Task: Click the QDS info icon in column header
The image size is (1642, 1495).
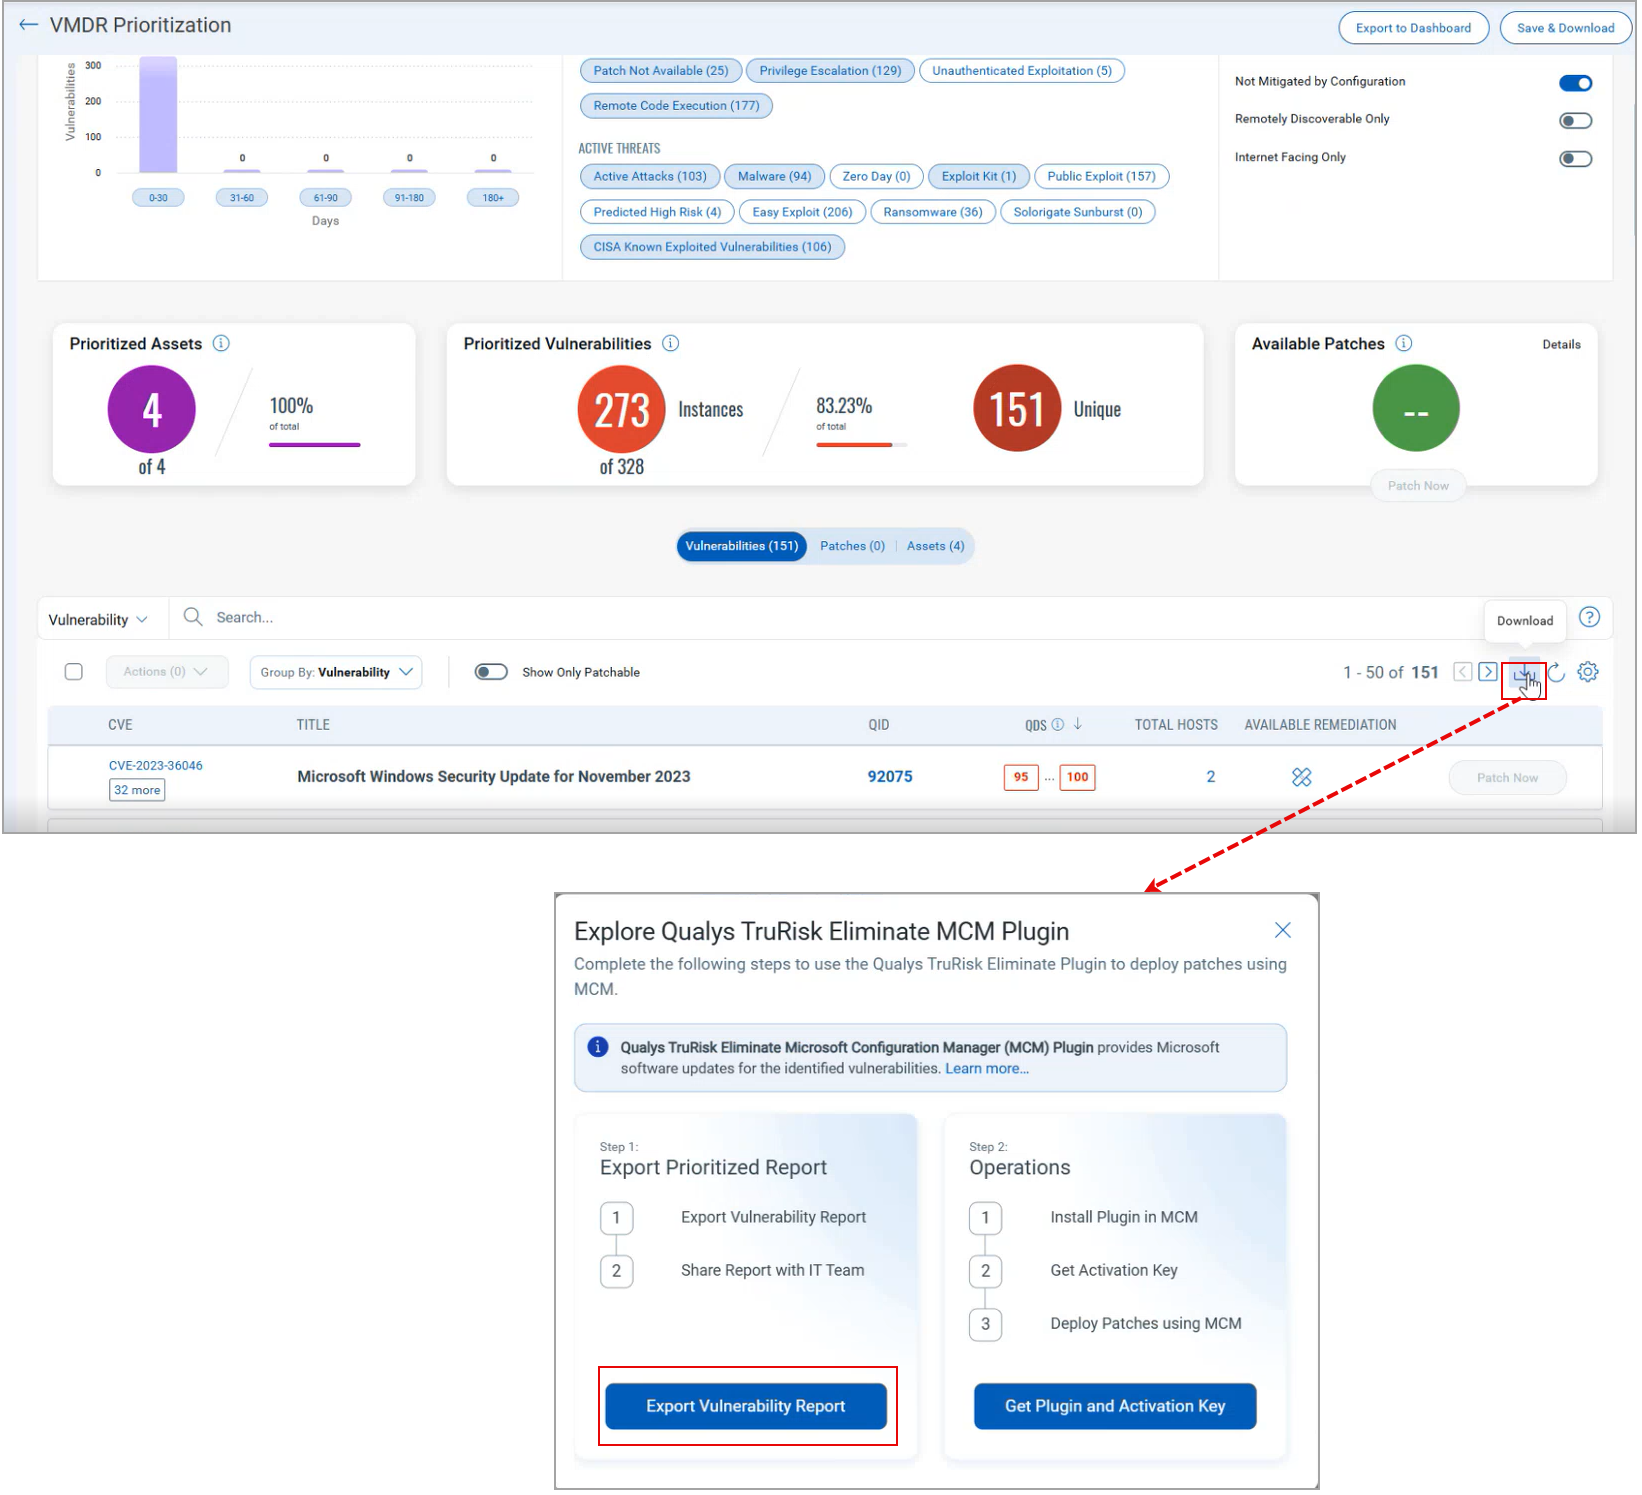Action: point(1058,725)
